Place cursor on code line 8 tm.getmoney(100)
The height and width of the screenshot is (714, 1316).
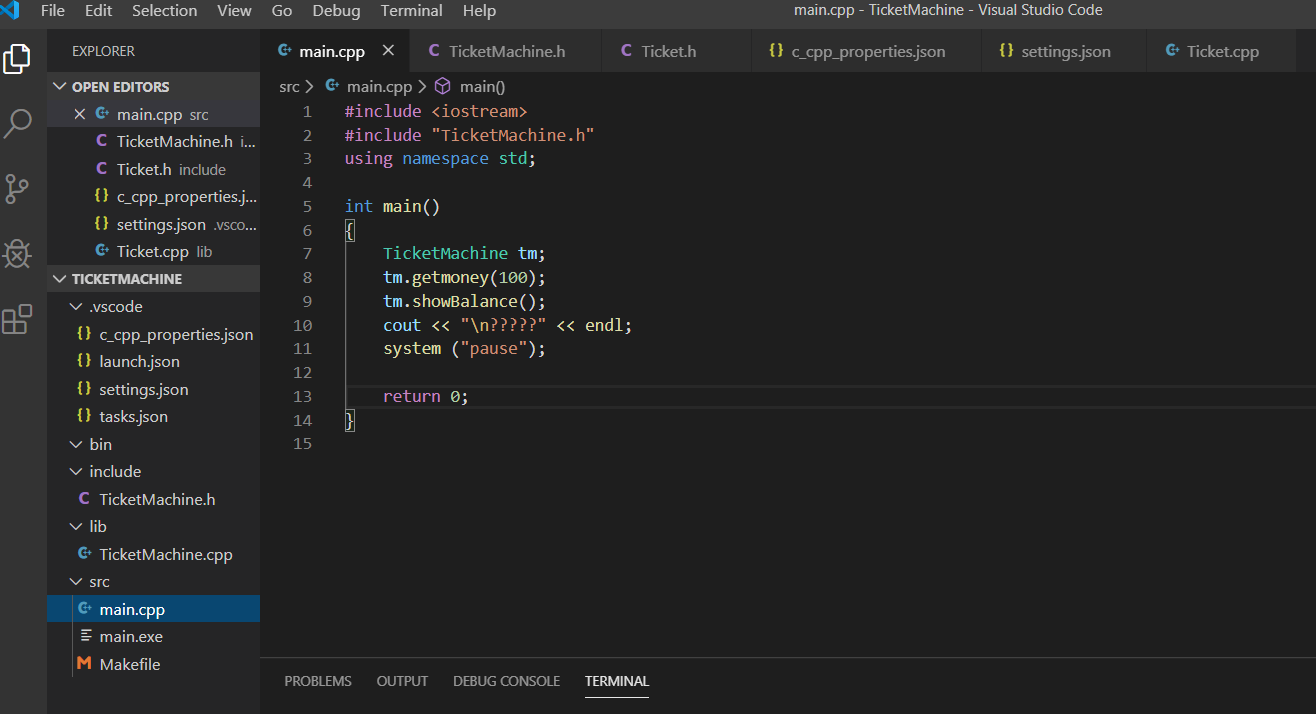(x=465, y=277)
